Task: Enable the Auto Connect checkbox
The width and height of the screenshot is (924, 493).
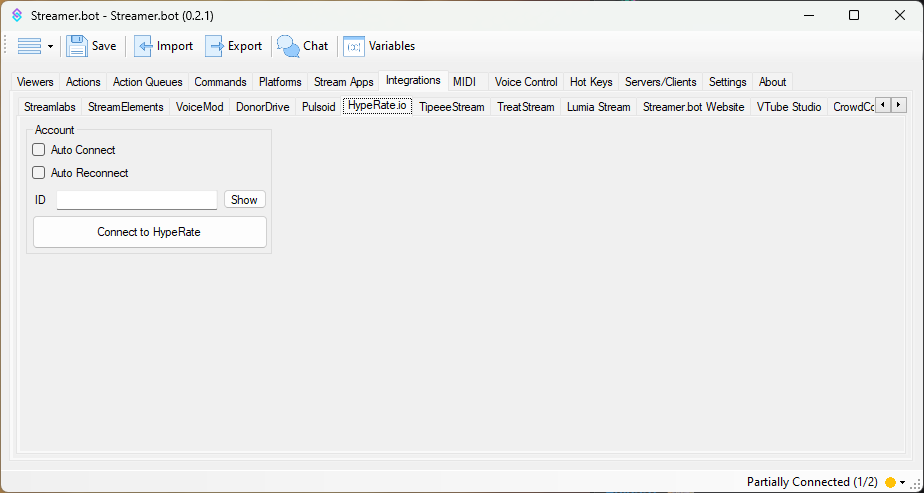Action: point(39,150)
